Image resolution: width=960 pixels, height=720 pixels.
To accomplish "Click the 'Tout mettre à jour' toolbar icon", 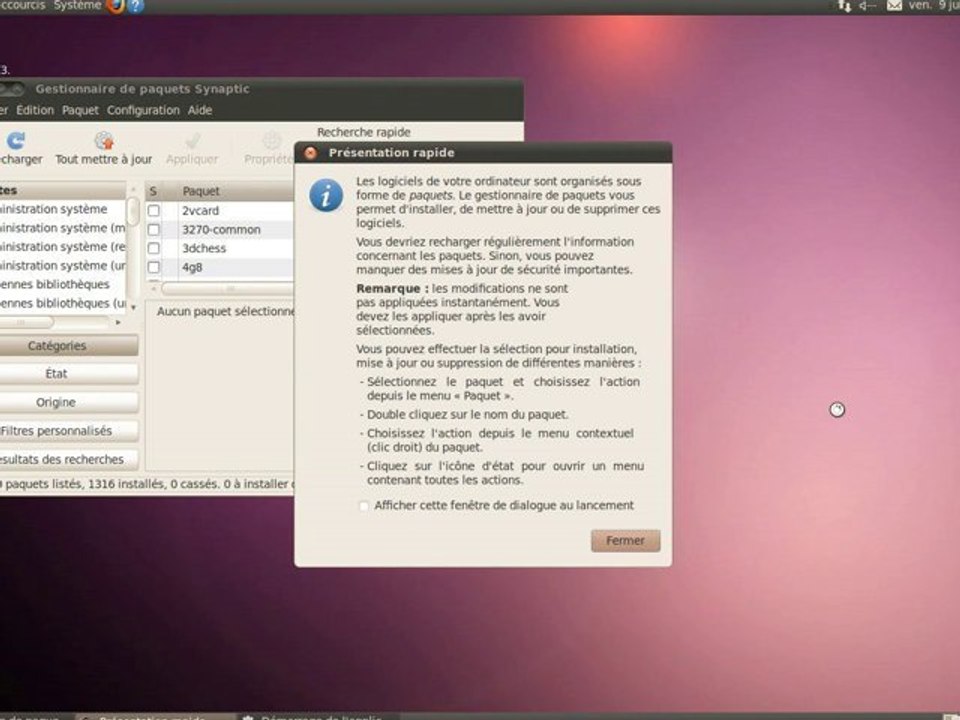I will pyautogui.click(x=105, y=141).
